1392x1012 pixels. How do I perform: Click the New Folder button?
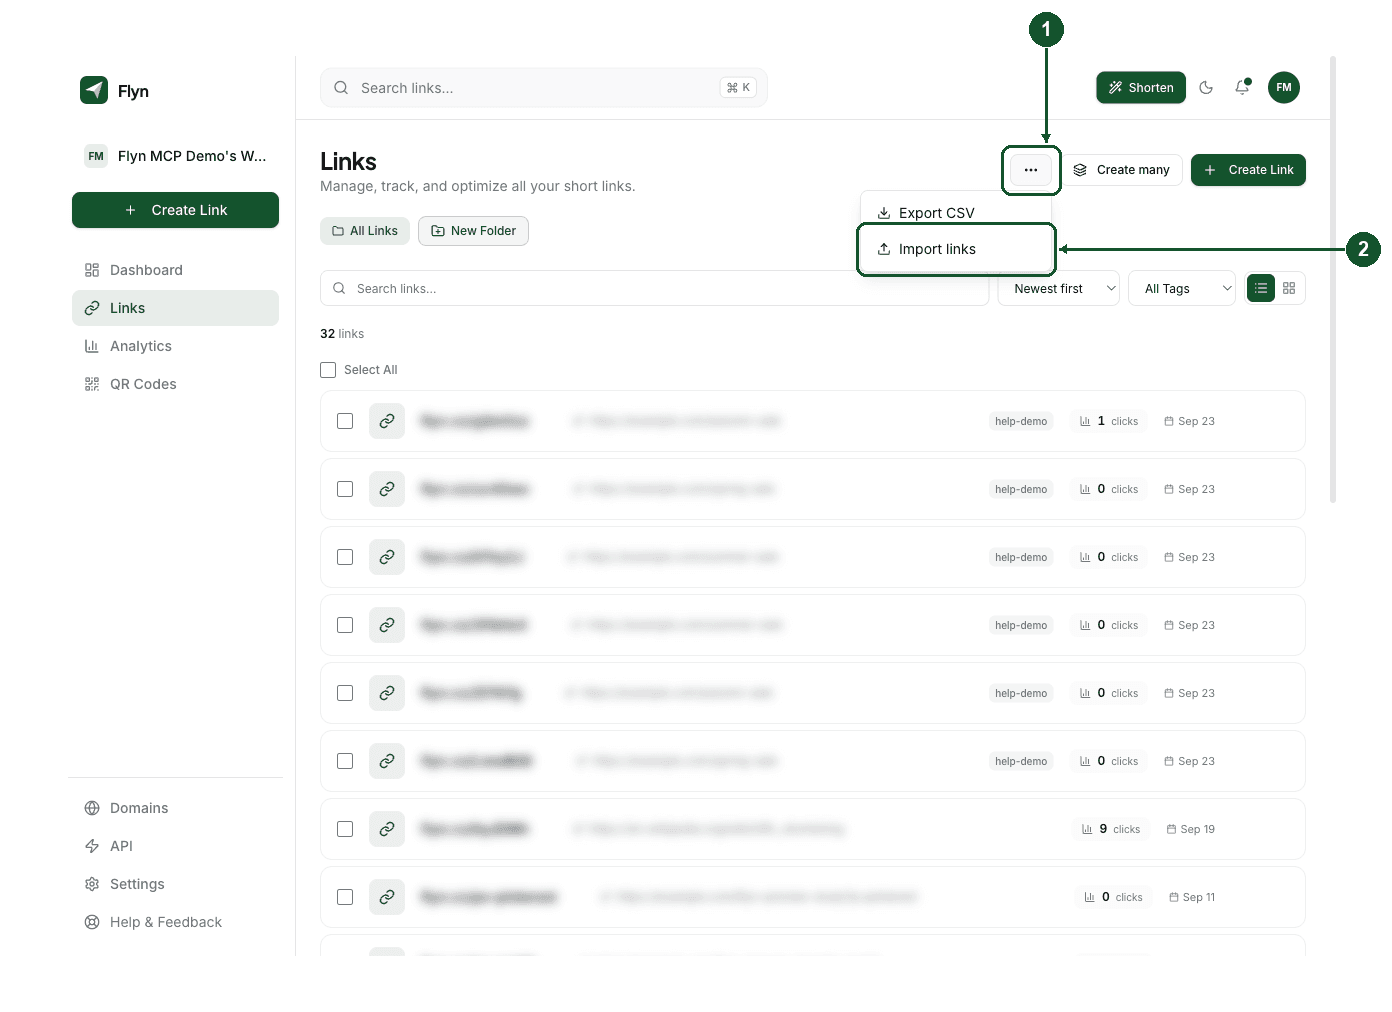pos(473,231)
